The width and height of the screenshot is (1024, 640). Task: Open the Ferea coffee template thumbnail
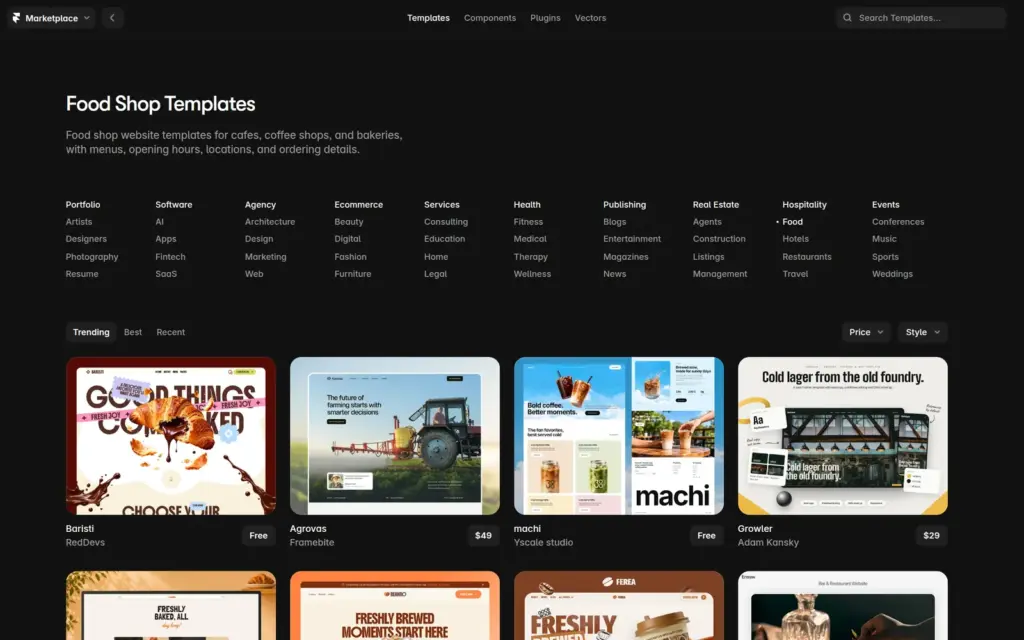click(618, 605)
